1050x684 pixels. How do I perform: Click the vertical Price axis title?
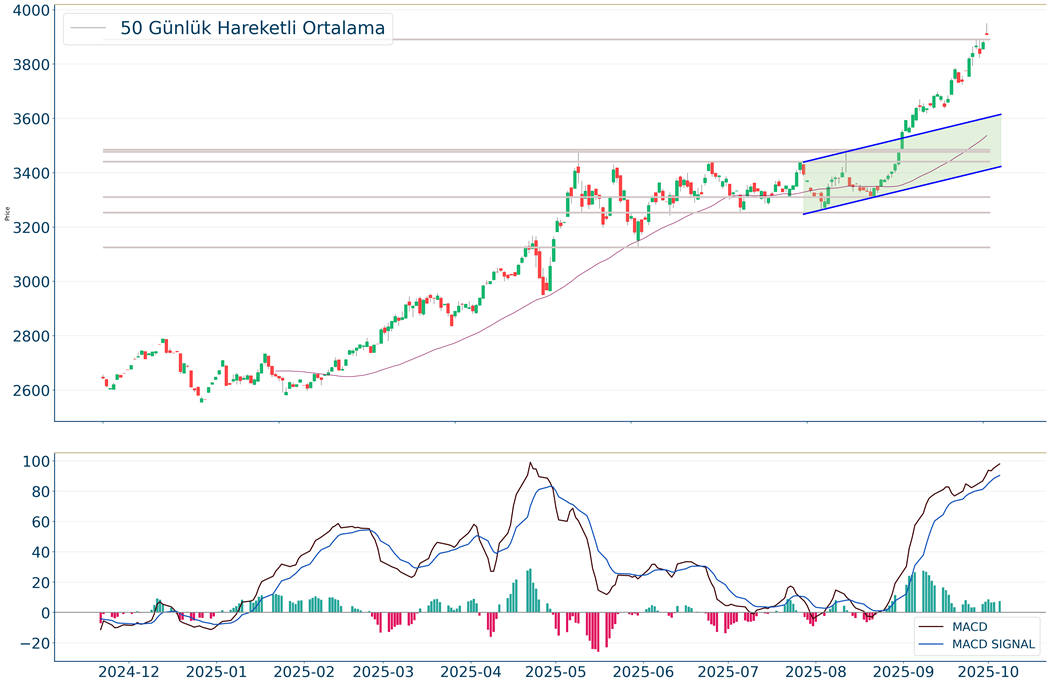[x=8, y=213]
